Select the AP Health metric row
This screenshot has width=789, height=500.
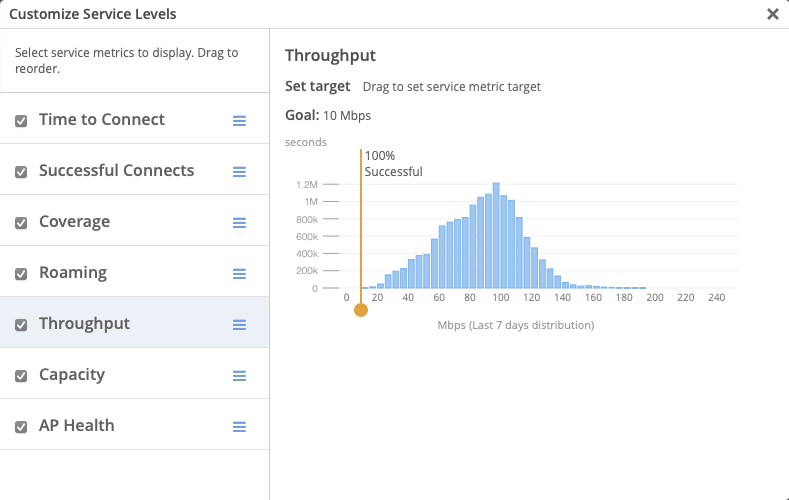point(77,426)
